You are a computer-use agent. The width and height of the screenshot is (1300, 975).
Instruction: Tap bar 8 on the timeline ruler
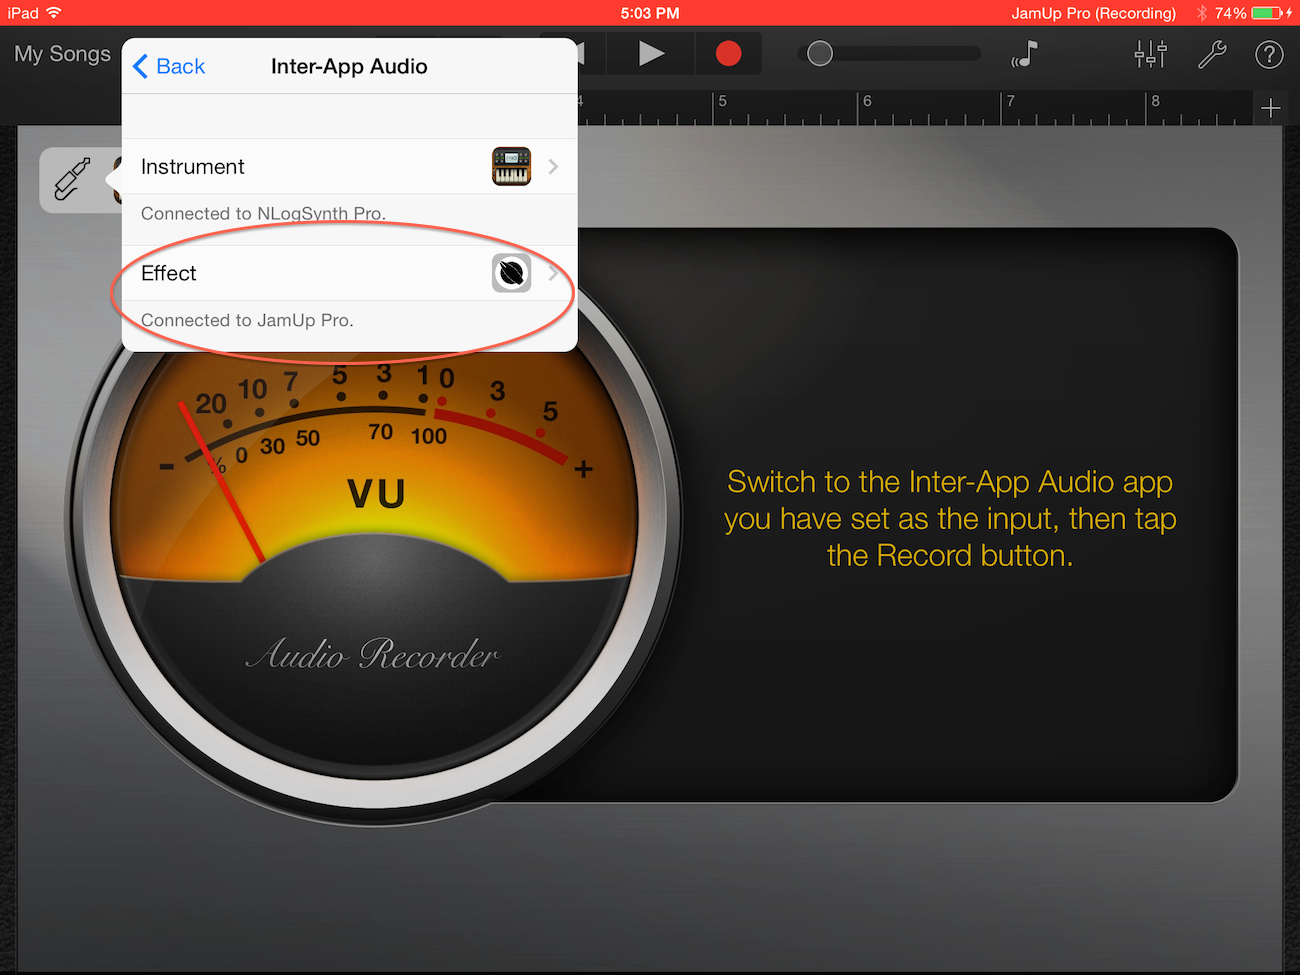tap(1155, 101)
